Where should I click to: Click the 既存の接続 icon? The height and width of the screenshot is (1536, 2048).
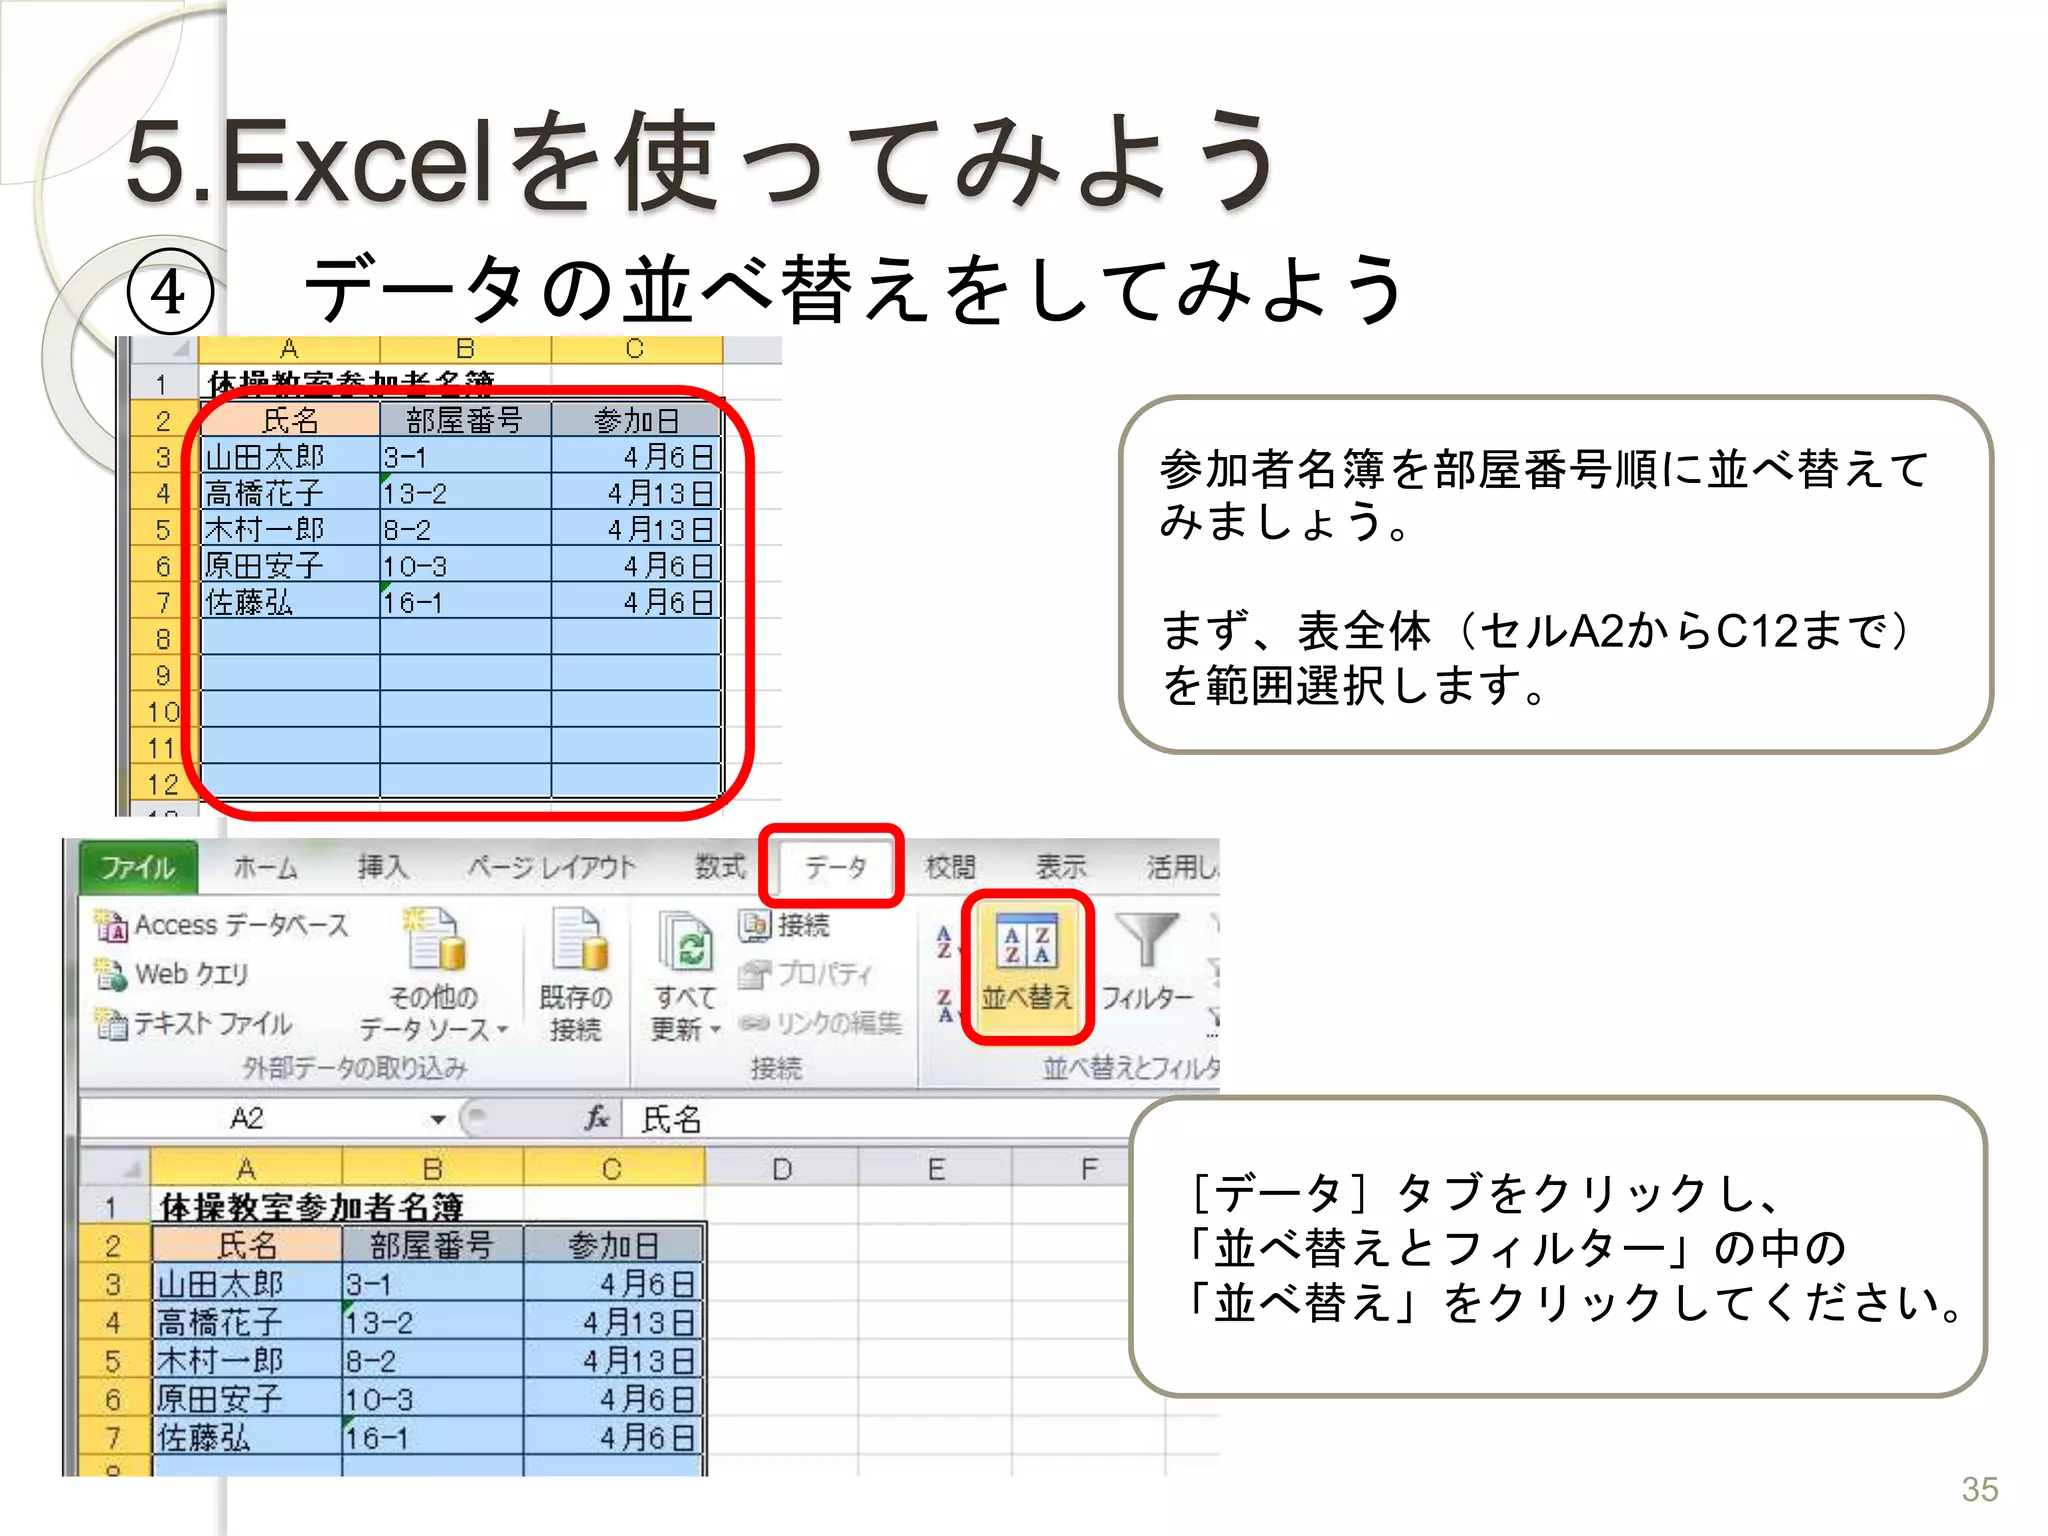click(x=579, y=939)
